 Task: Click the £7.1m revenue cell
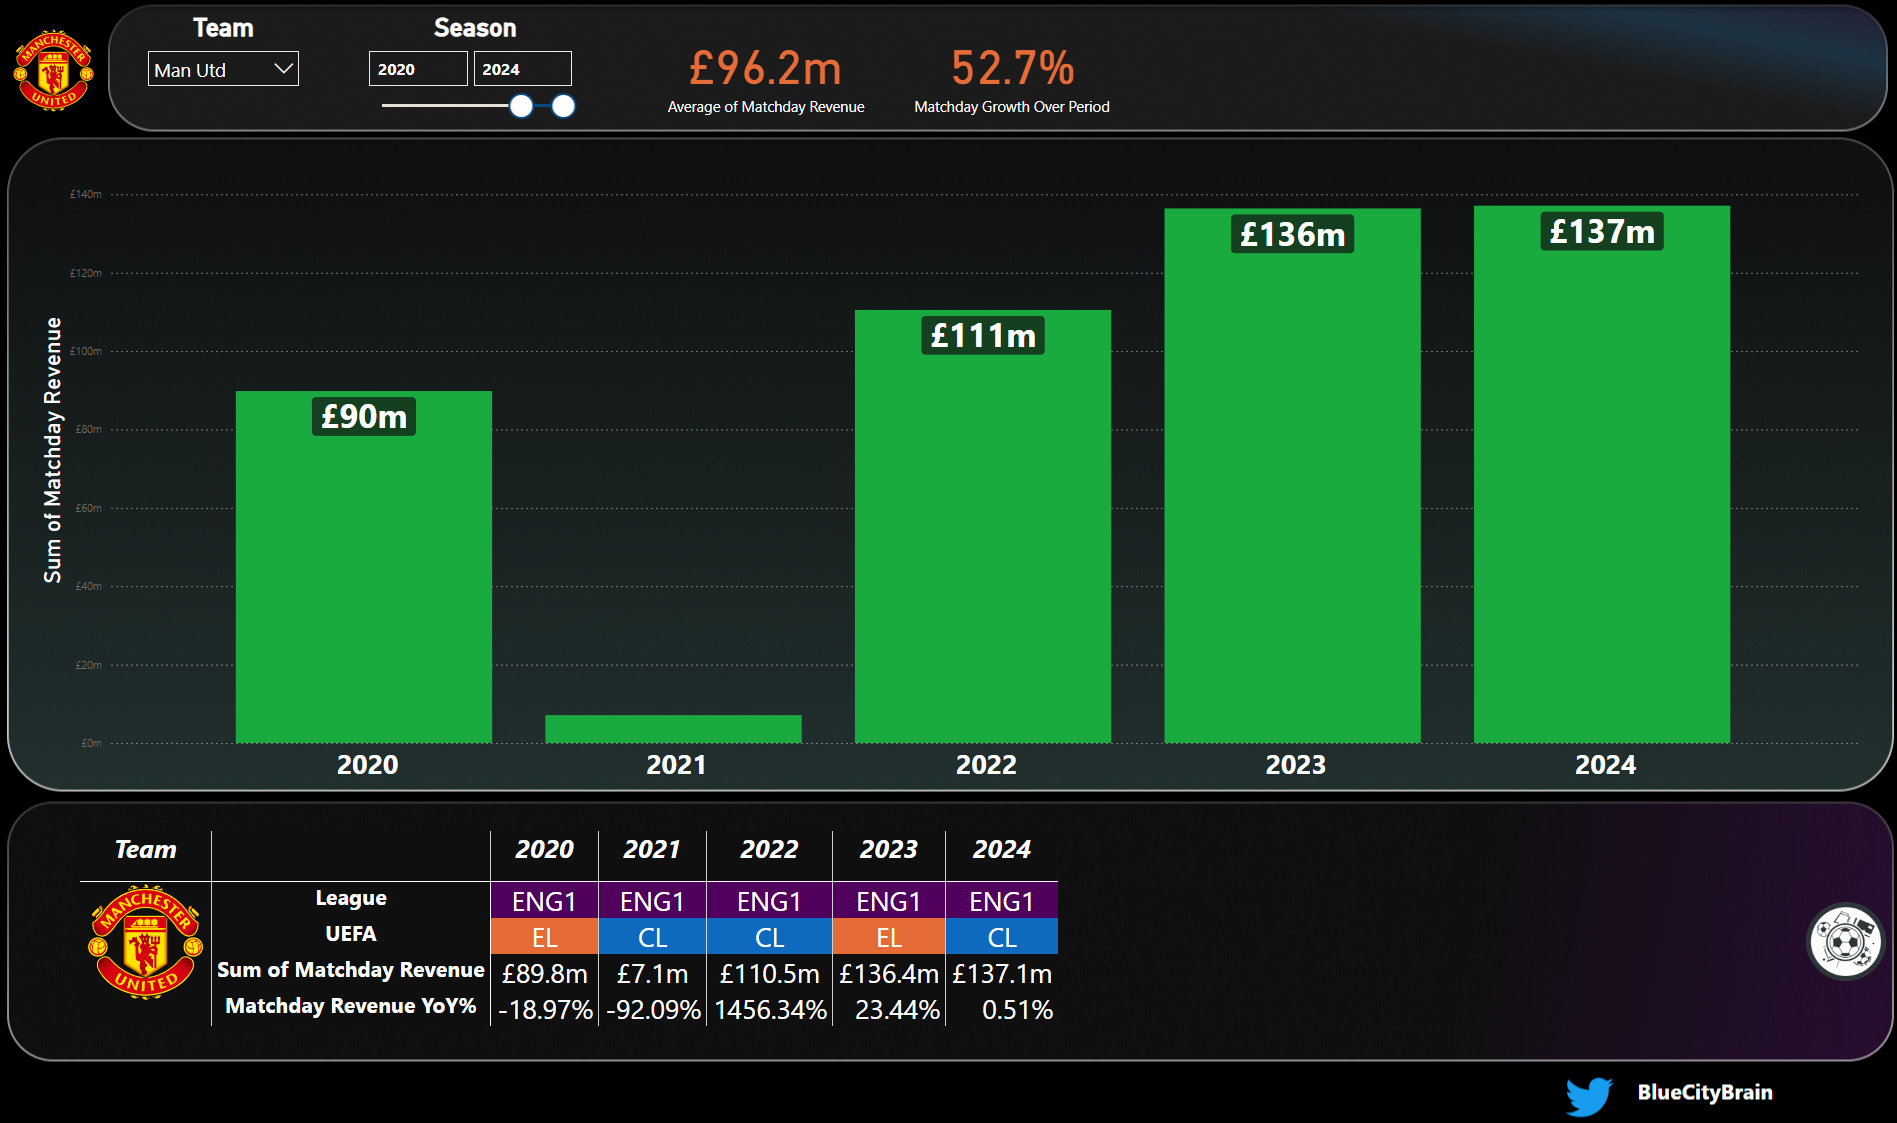pyautogui.click(x=652, y=973)
